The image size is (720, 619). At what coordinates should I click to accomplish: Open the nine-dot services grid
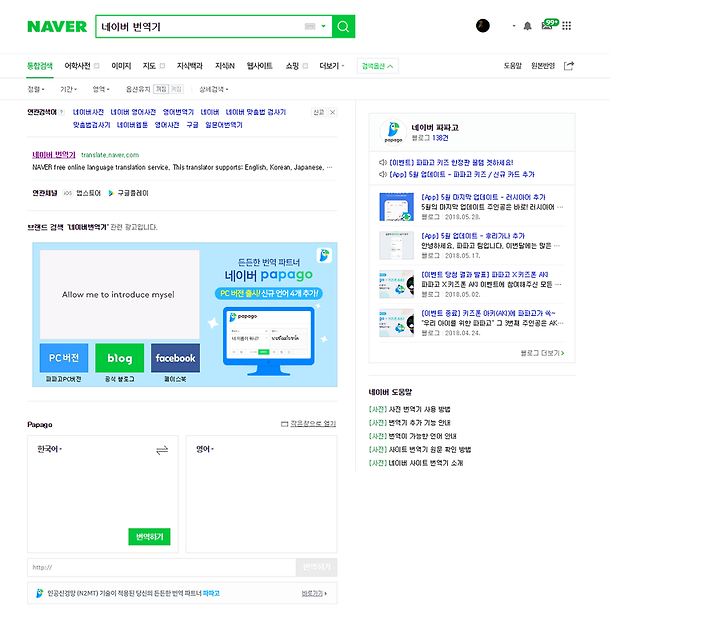tap(567, 26)
